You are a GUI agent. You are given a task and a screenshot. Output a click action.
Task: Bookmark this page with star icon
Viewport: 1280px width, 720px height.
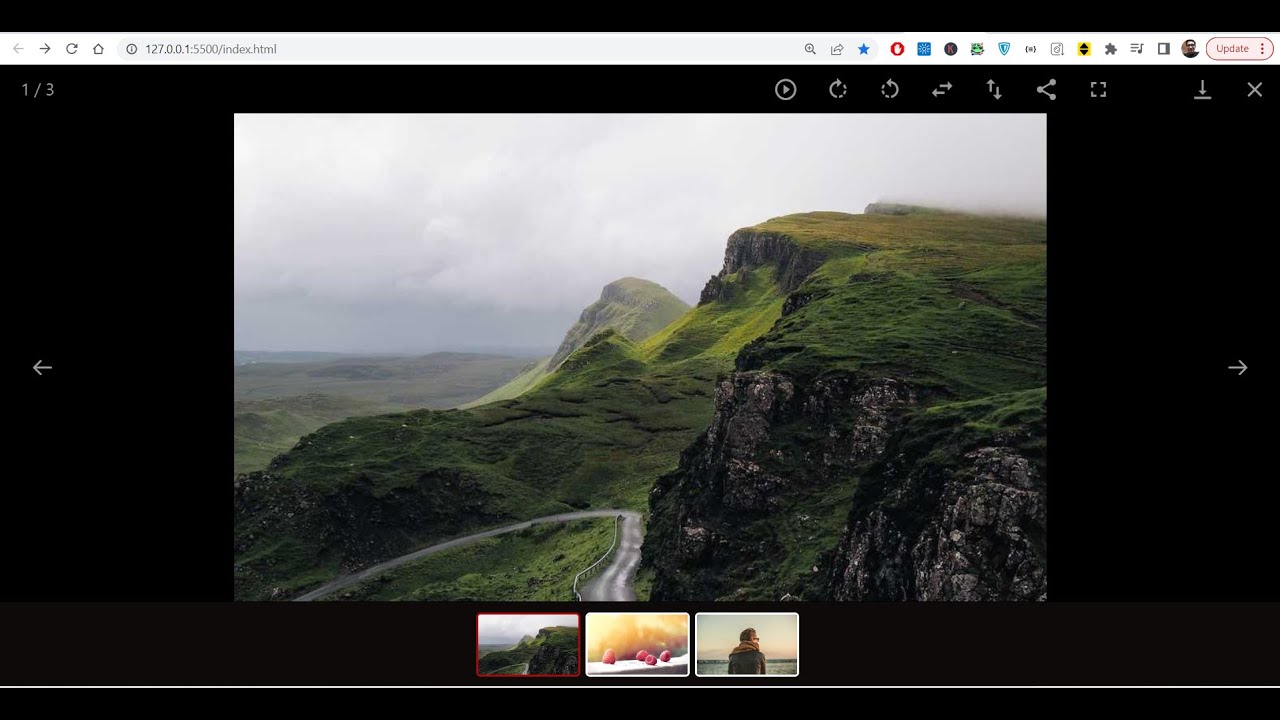(x=864, y=49)
